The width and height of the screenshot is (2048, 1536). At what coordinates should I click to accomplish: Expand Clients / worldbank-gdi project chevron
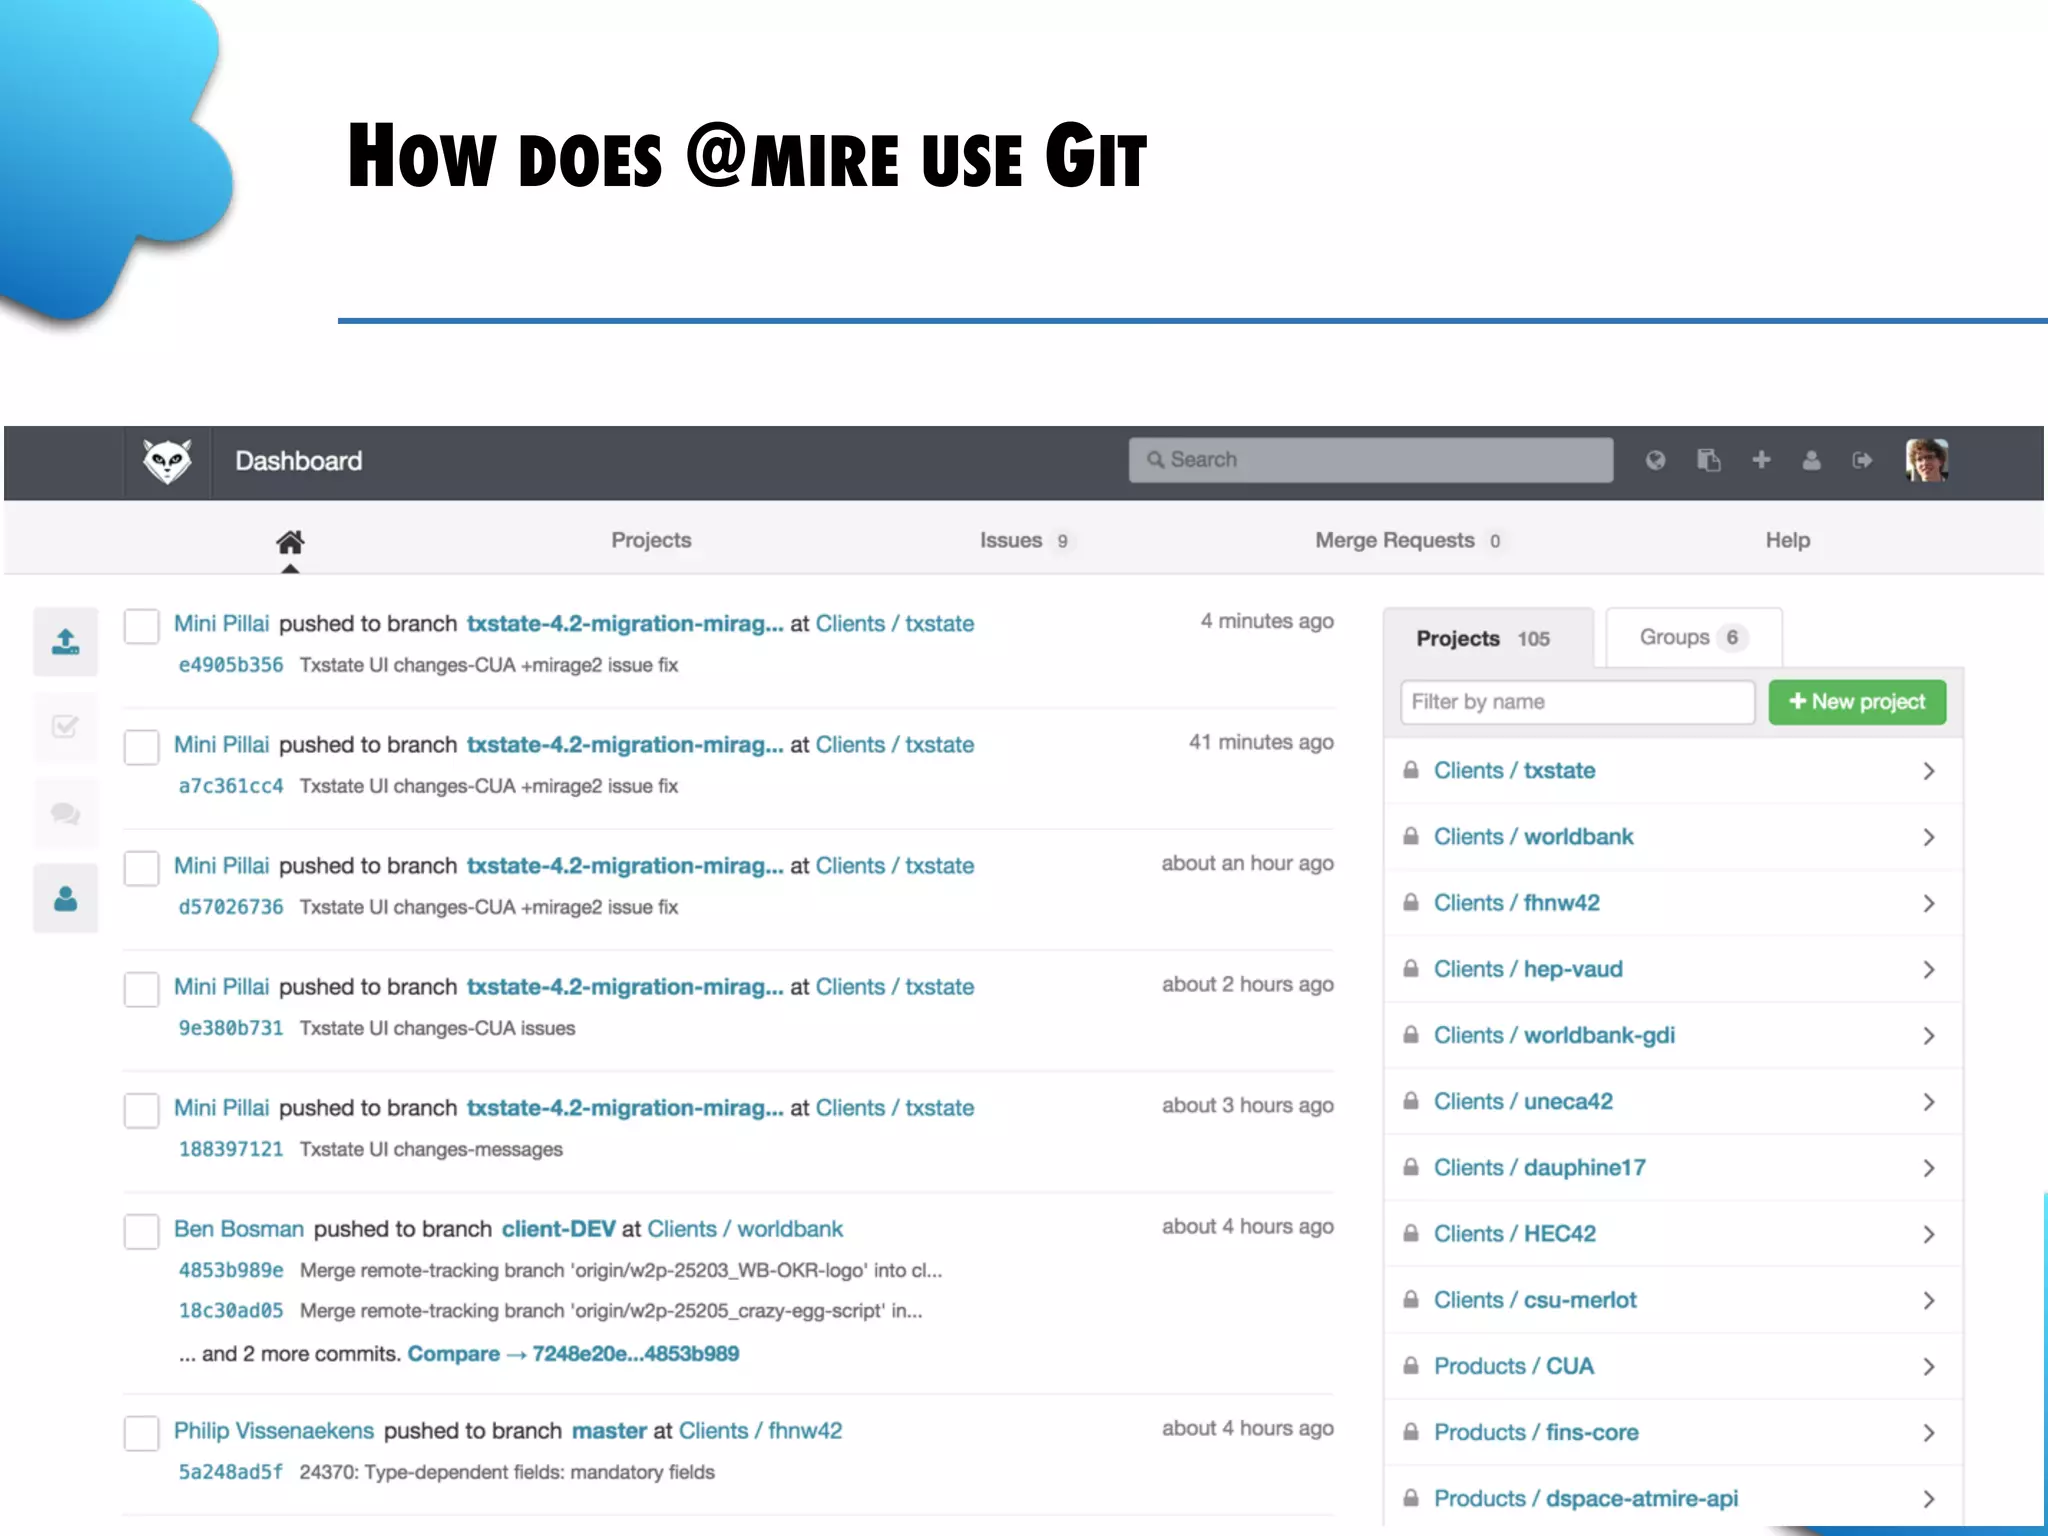coord(1929,1036)
